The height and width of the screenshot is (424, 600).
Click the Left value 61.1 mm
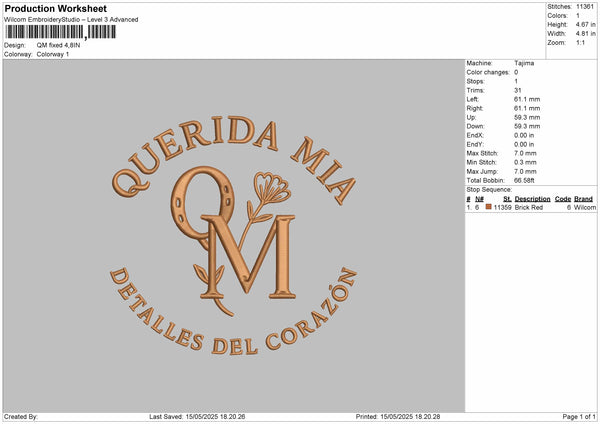click(527, 99)
